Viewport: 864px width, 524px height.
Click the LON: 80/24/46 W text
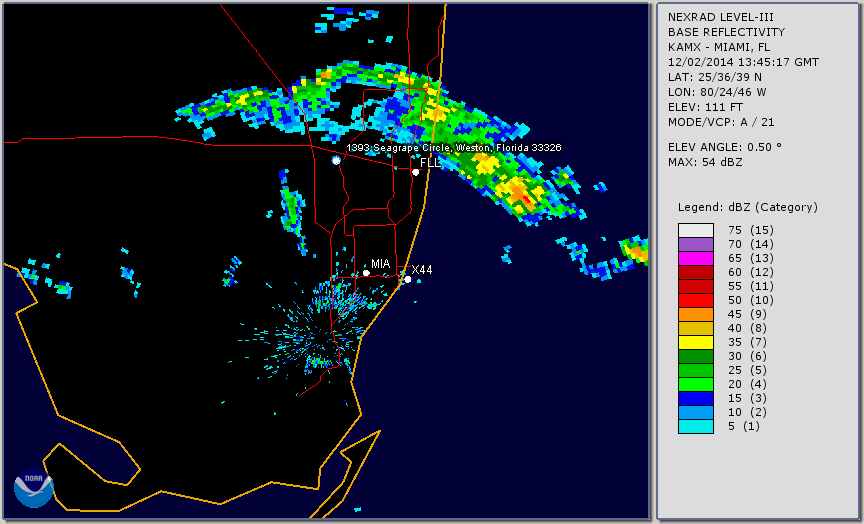tap(717, 92)
